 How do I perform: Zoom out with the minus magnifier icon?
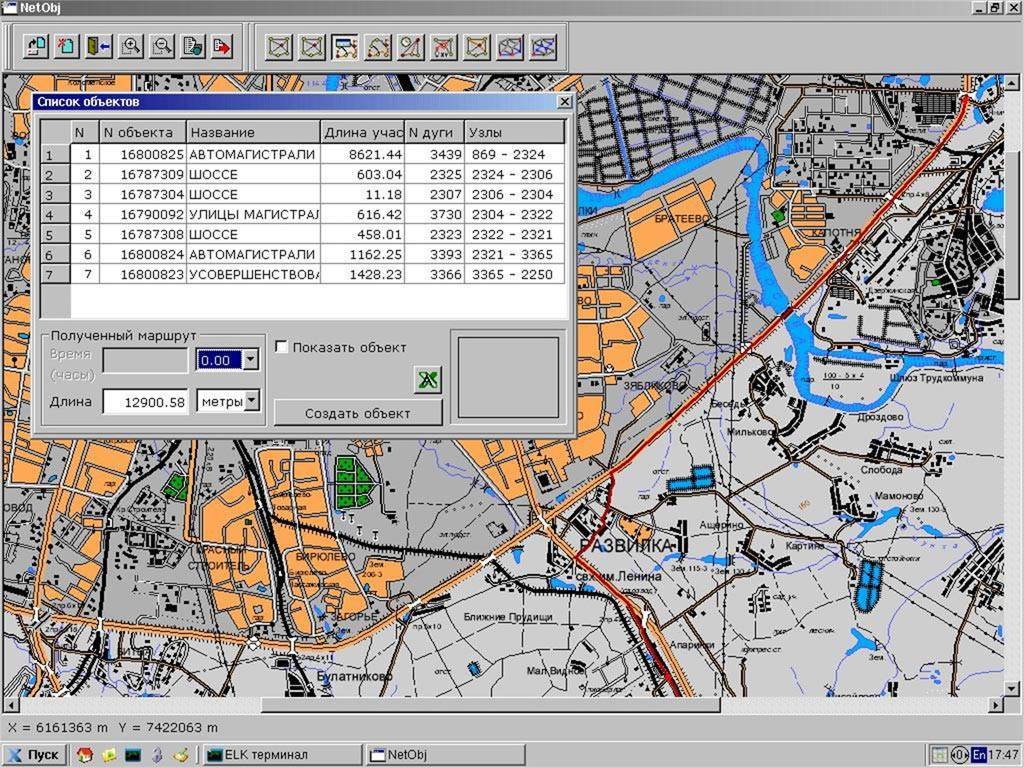click(162, 46)
